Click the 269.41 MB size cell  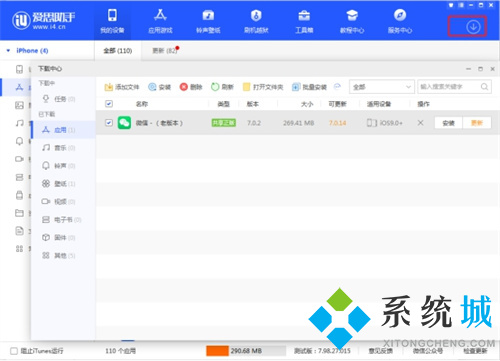pyautogui.click(x=299, y=123)
